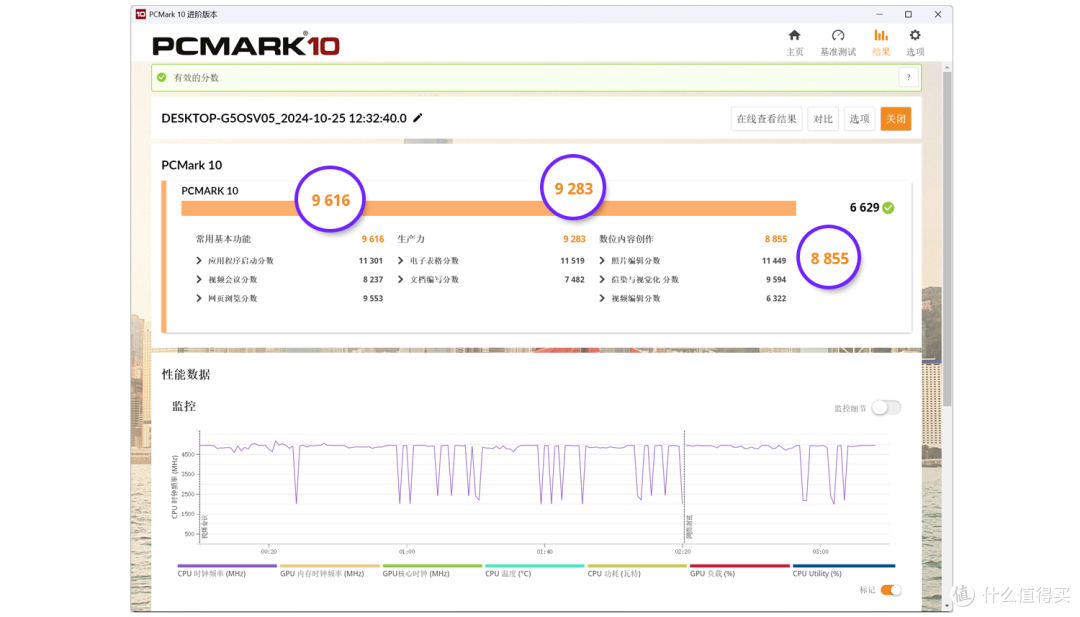Viewport: 1080px width, 617px height.
Task: Open the home page icon
Action: pos(794,36)
